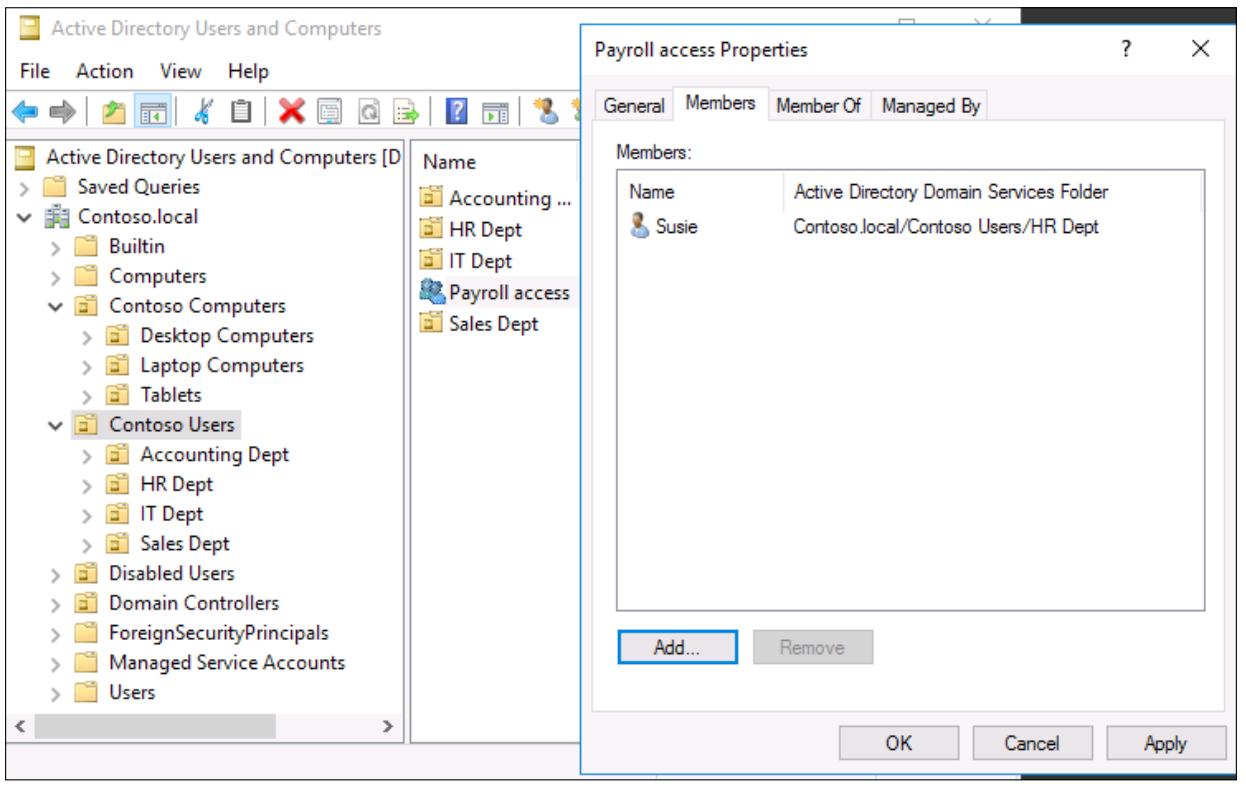This screenshot has width=1246, height=786.
Task: Collapse the Contoso.local domain node
Action: tap(23, 216)
